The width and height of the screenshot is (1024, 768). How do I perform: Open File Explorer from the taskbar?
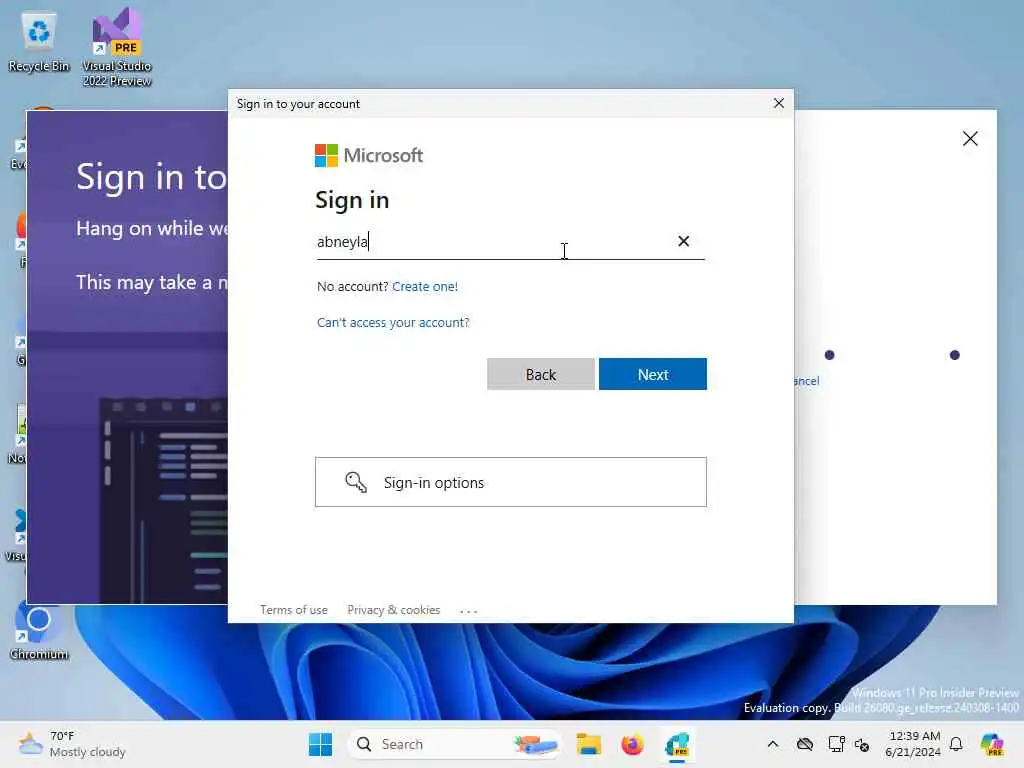[588, 744]
